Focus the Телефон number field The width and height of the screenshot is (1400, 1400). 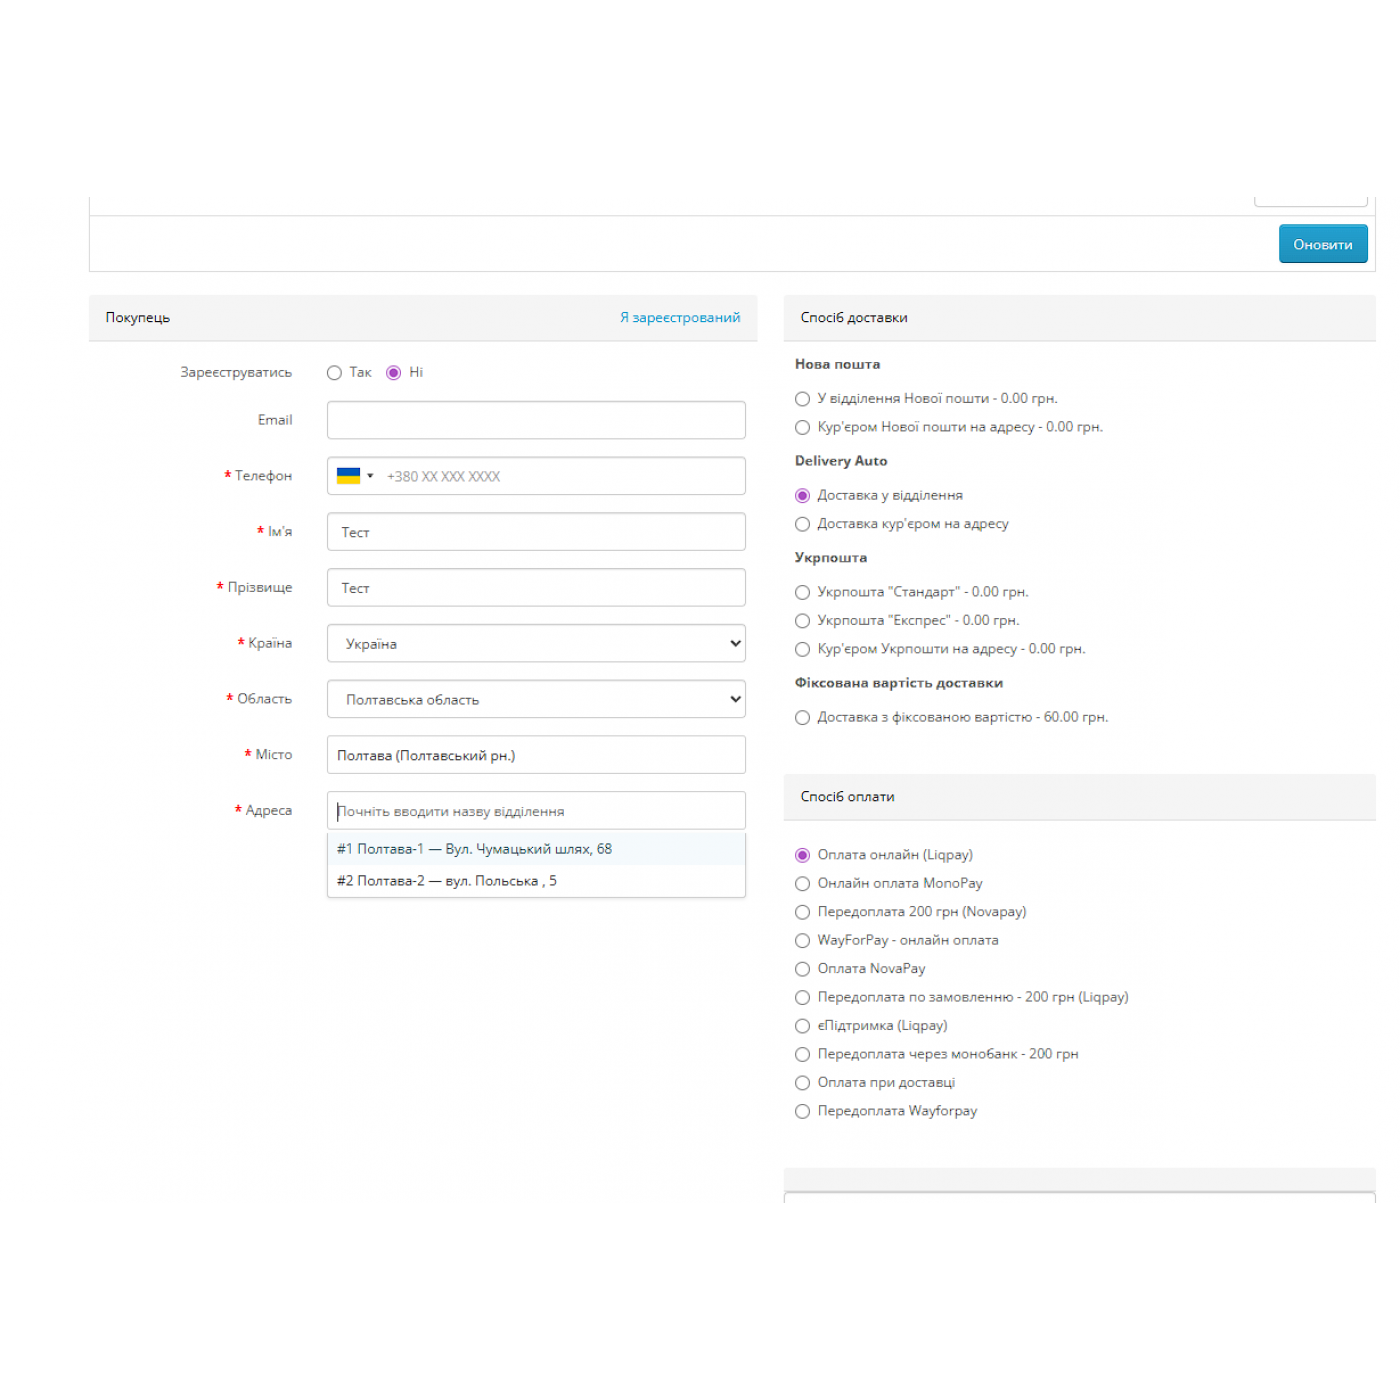pyautogui.click(x=560, y=476)
